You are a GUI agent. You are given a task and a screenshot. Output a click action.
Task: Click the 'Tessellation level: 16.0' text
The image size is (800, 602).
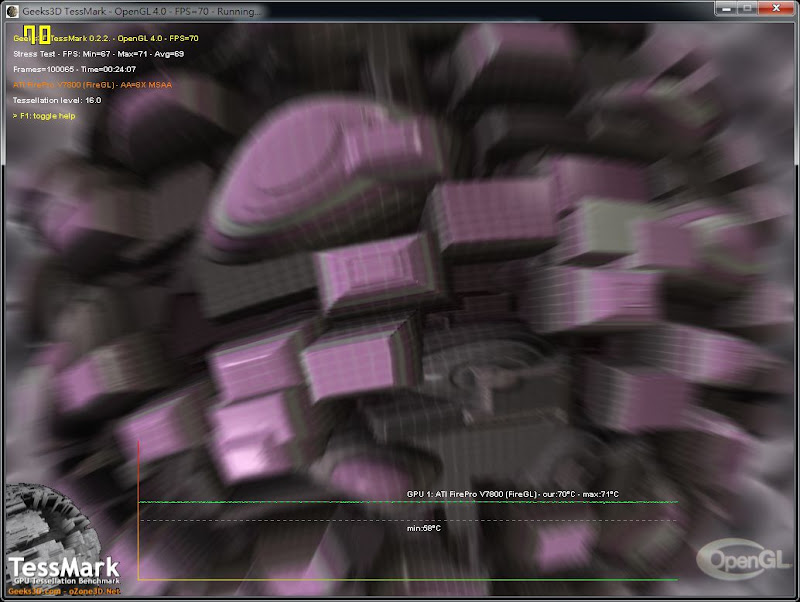(x=57, y=101)
